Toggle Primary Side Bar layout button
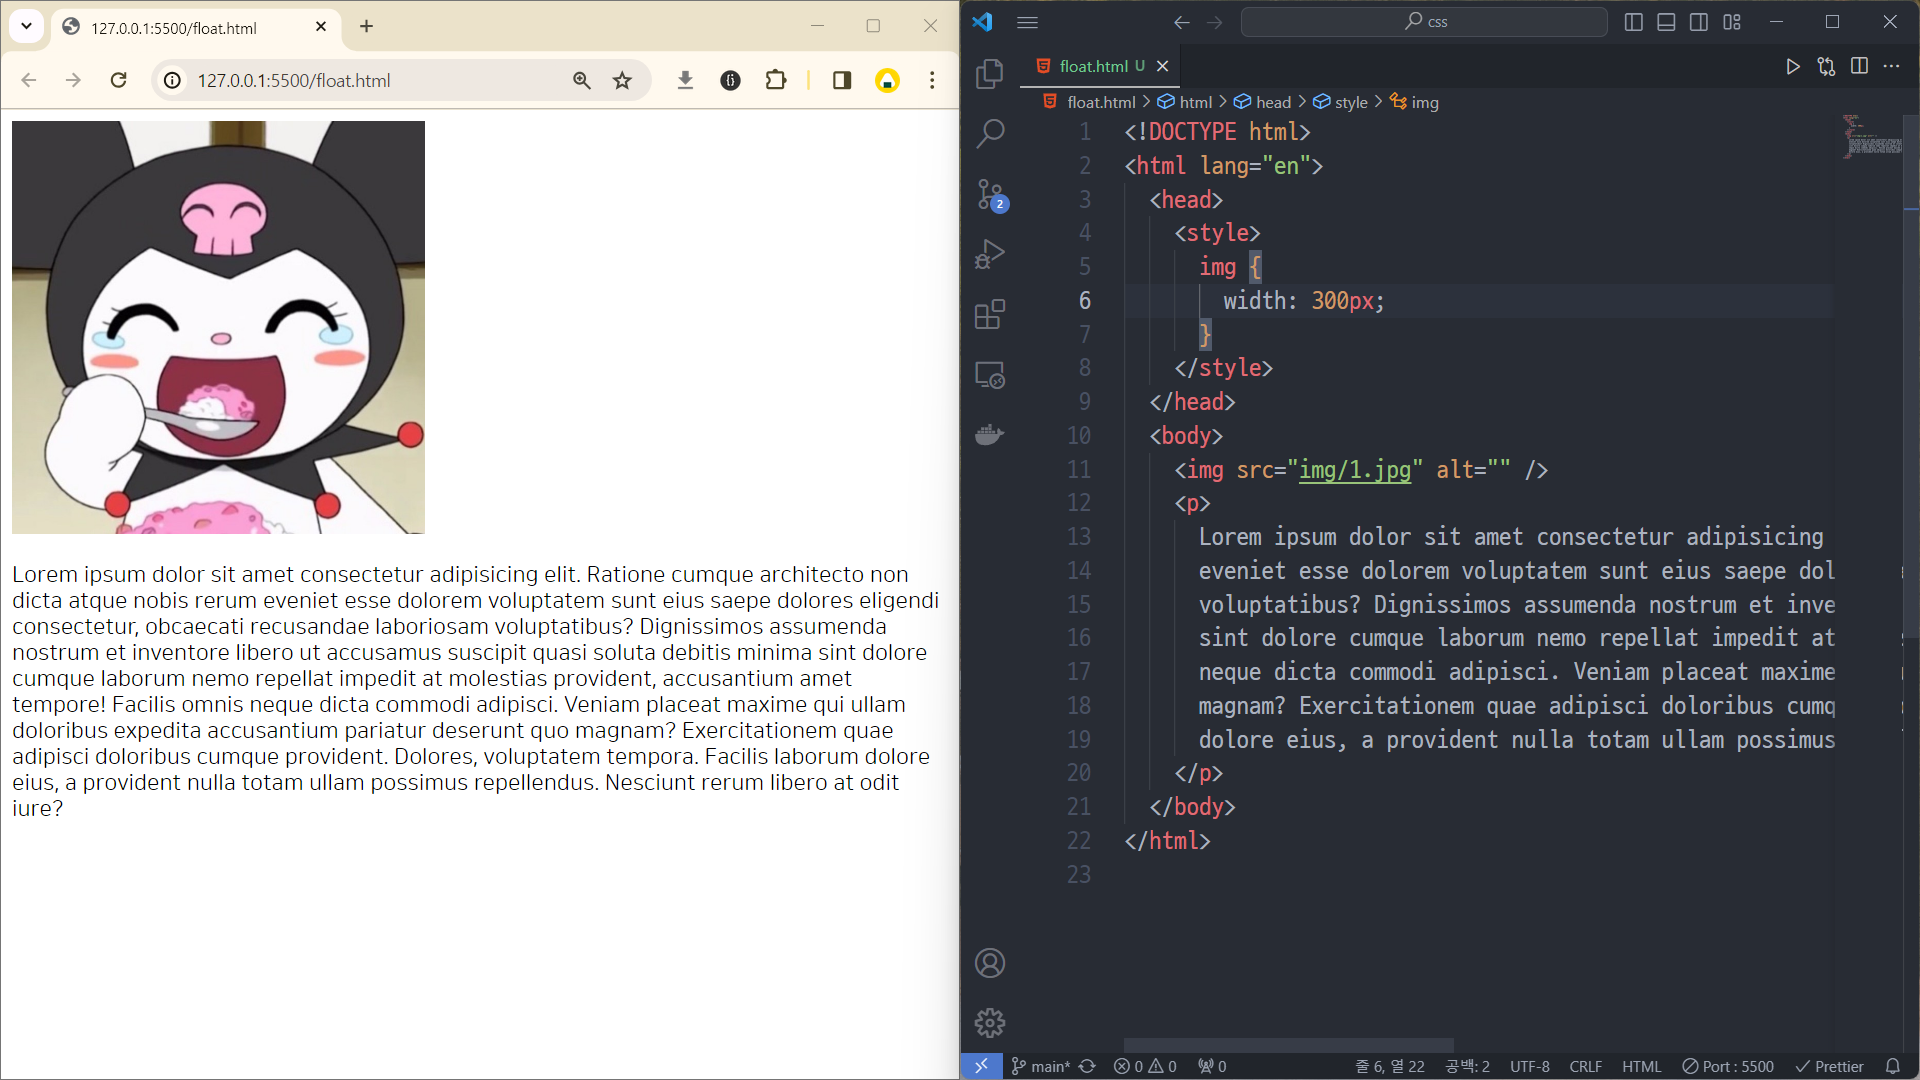 tap(1634, 22)
